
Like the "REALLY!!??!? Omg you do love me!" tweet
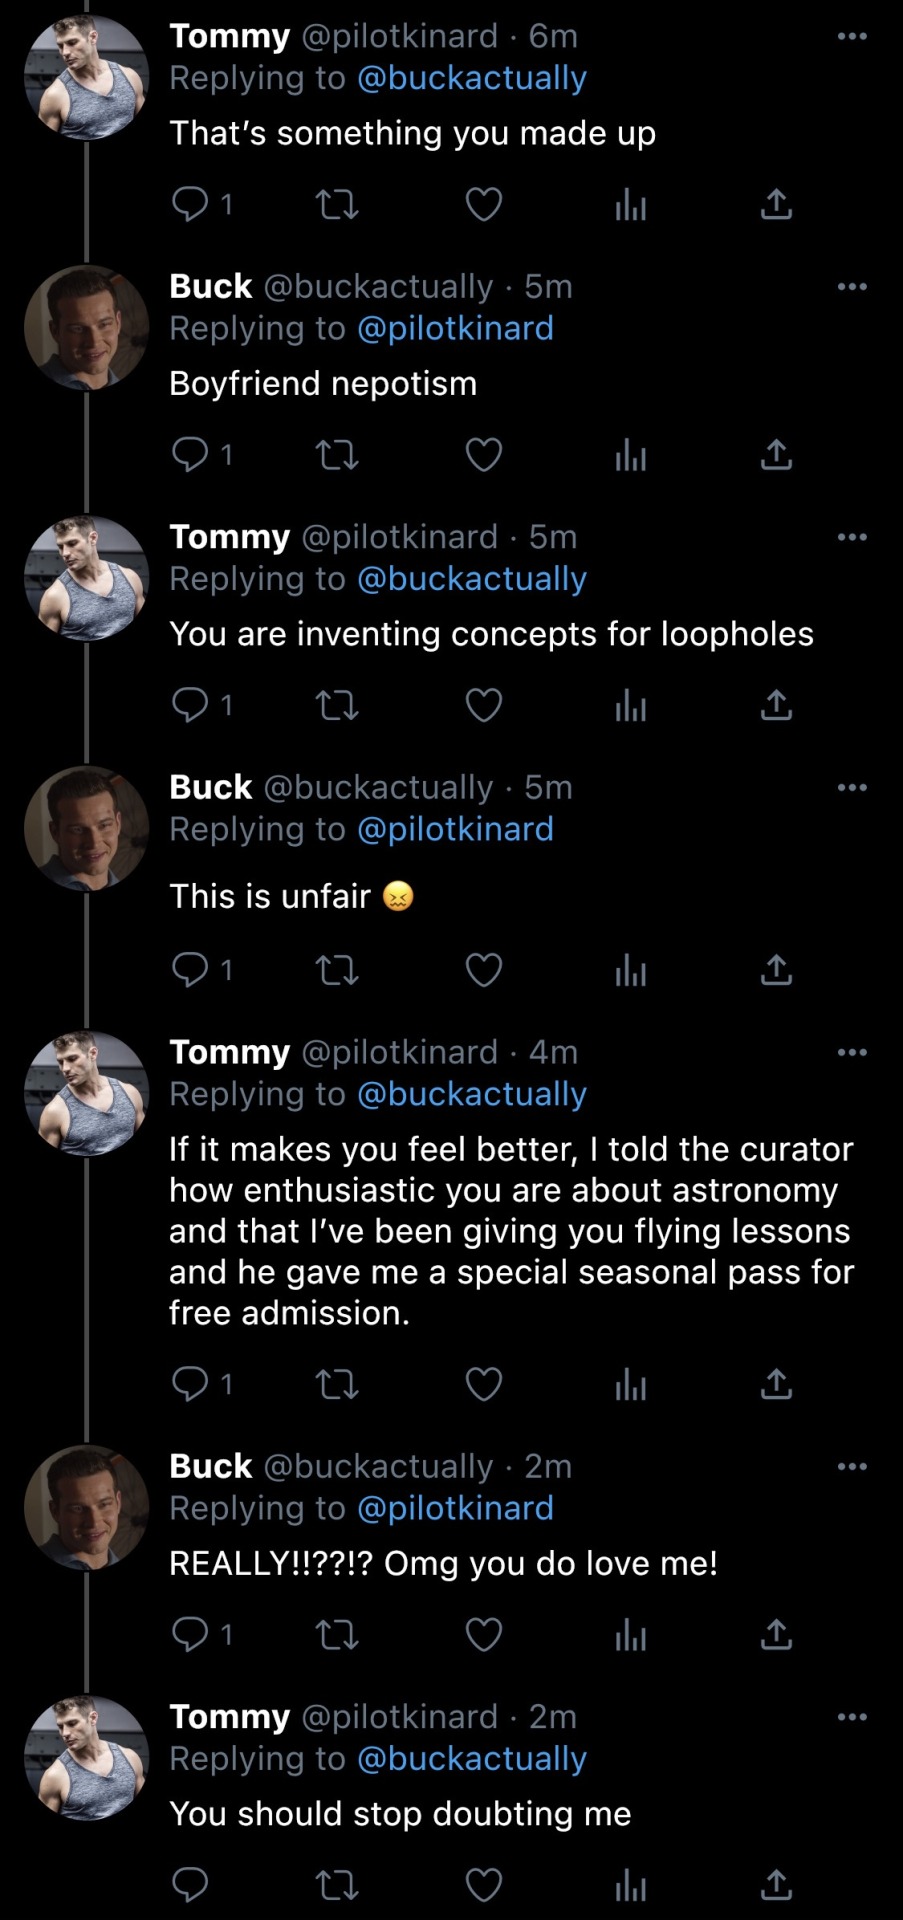[x=484, y=1635]
